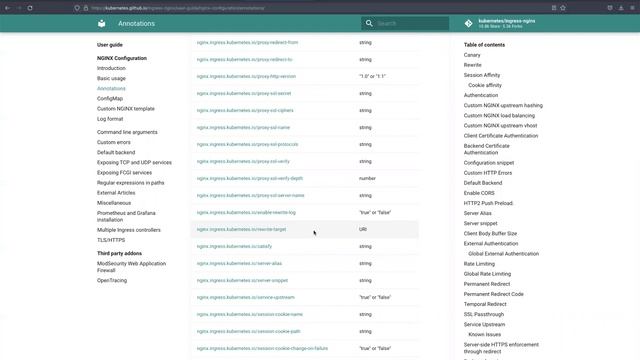Screen dimensions: 640x360
Task: Click the proxy-http-version annotation link
Action: [x=246, y=76]
